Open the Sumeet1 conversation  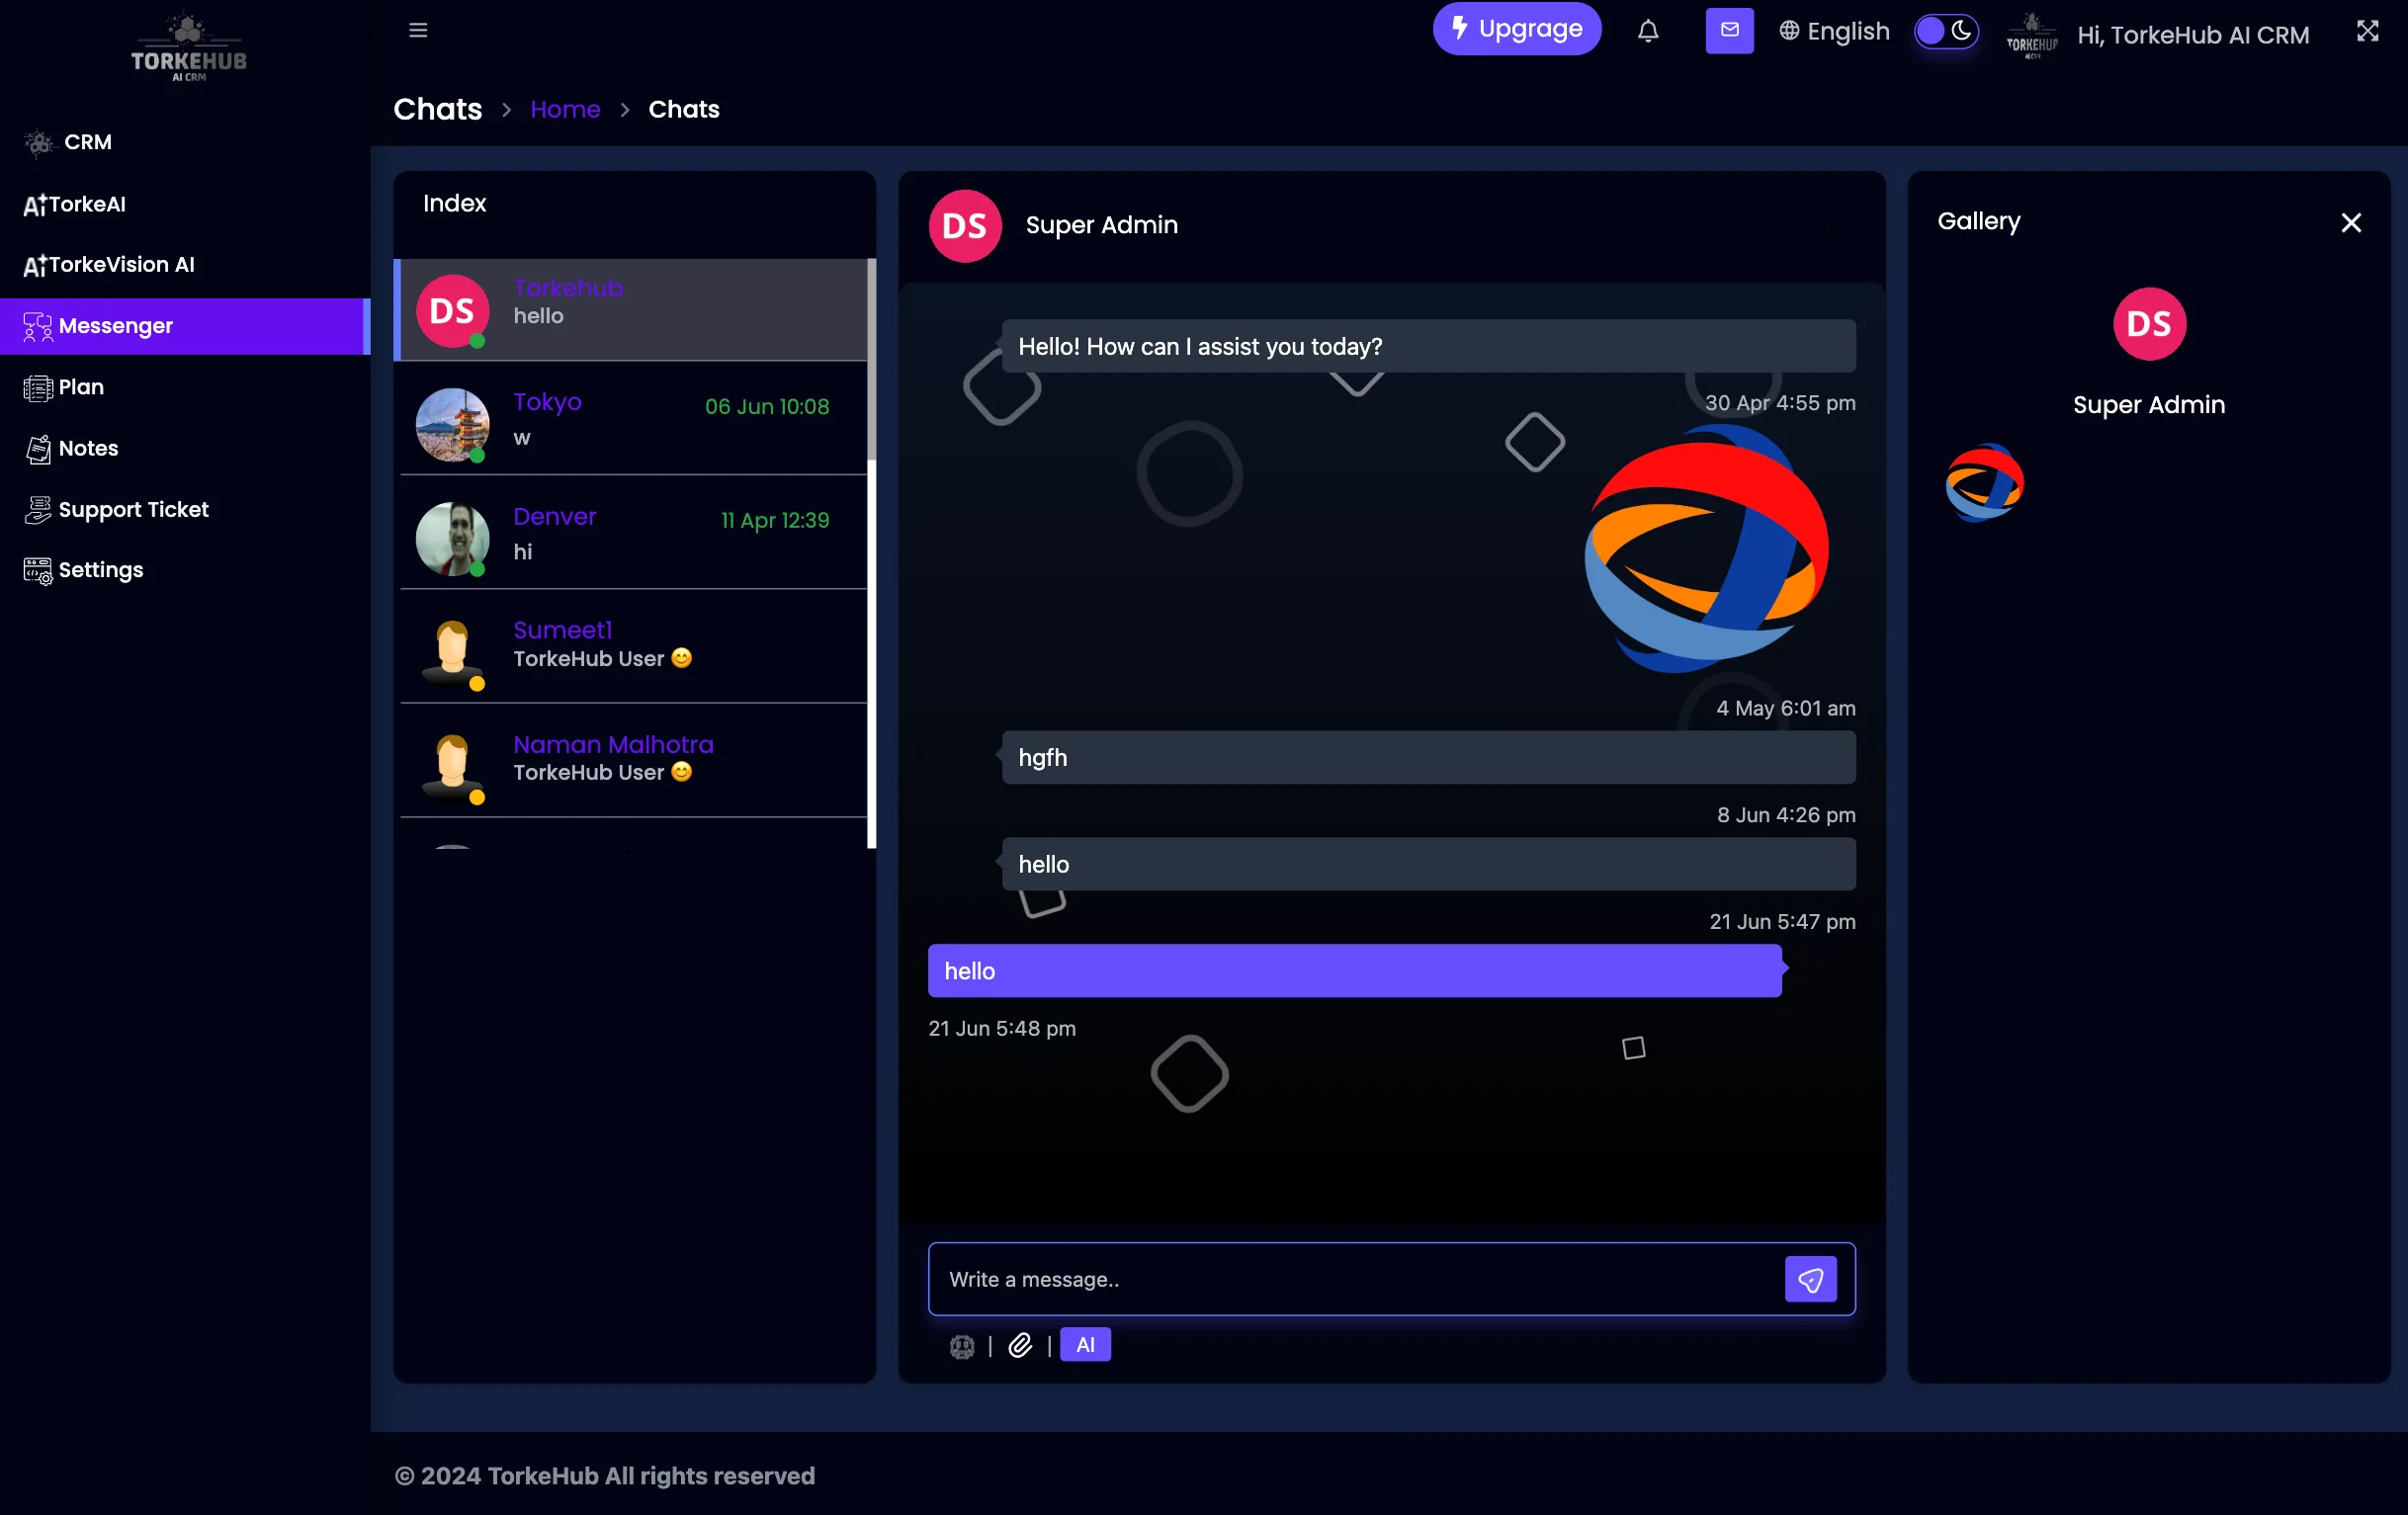point(632,647)
